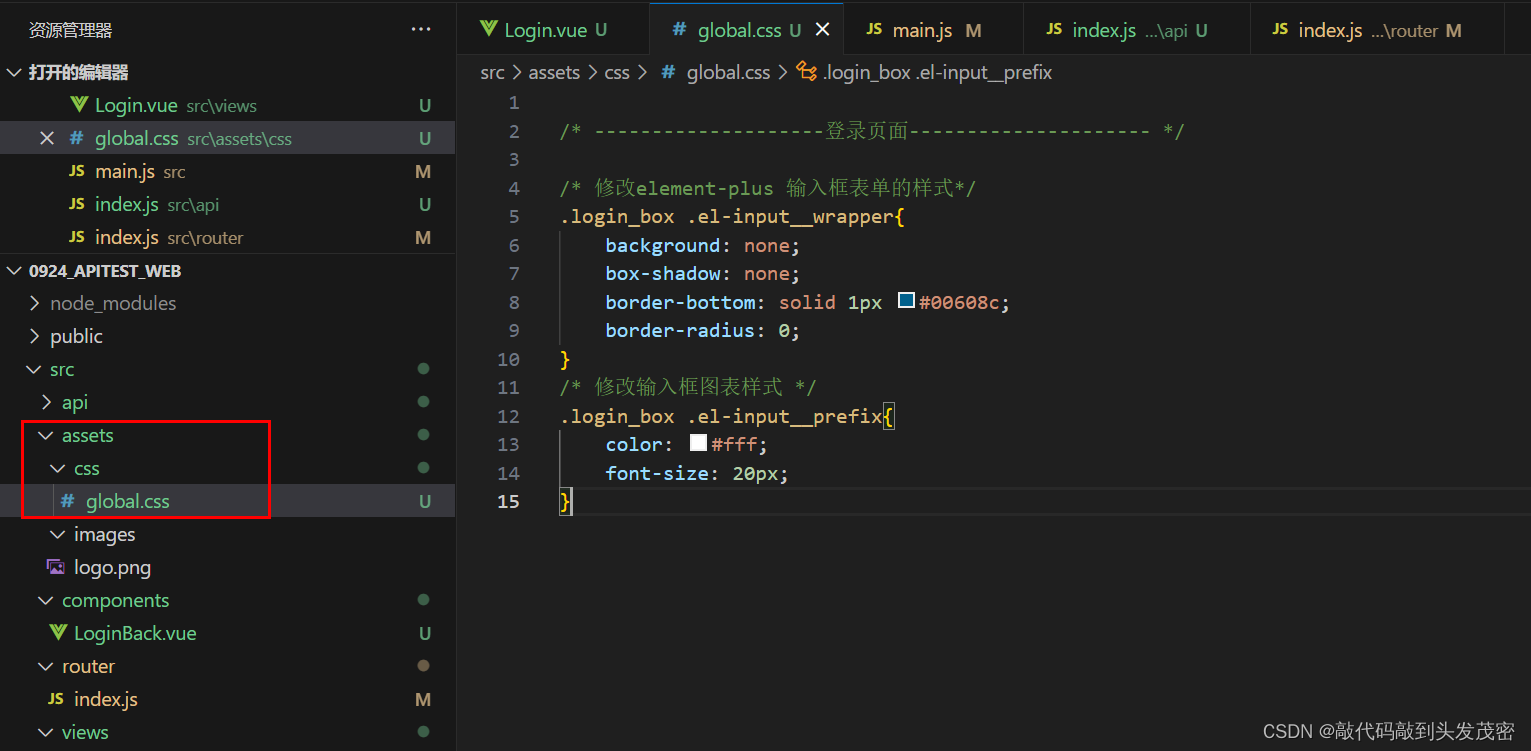Click the 登录页面 comment line
The height and width of the screenshot is (751, 1531).
872,131
